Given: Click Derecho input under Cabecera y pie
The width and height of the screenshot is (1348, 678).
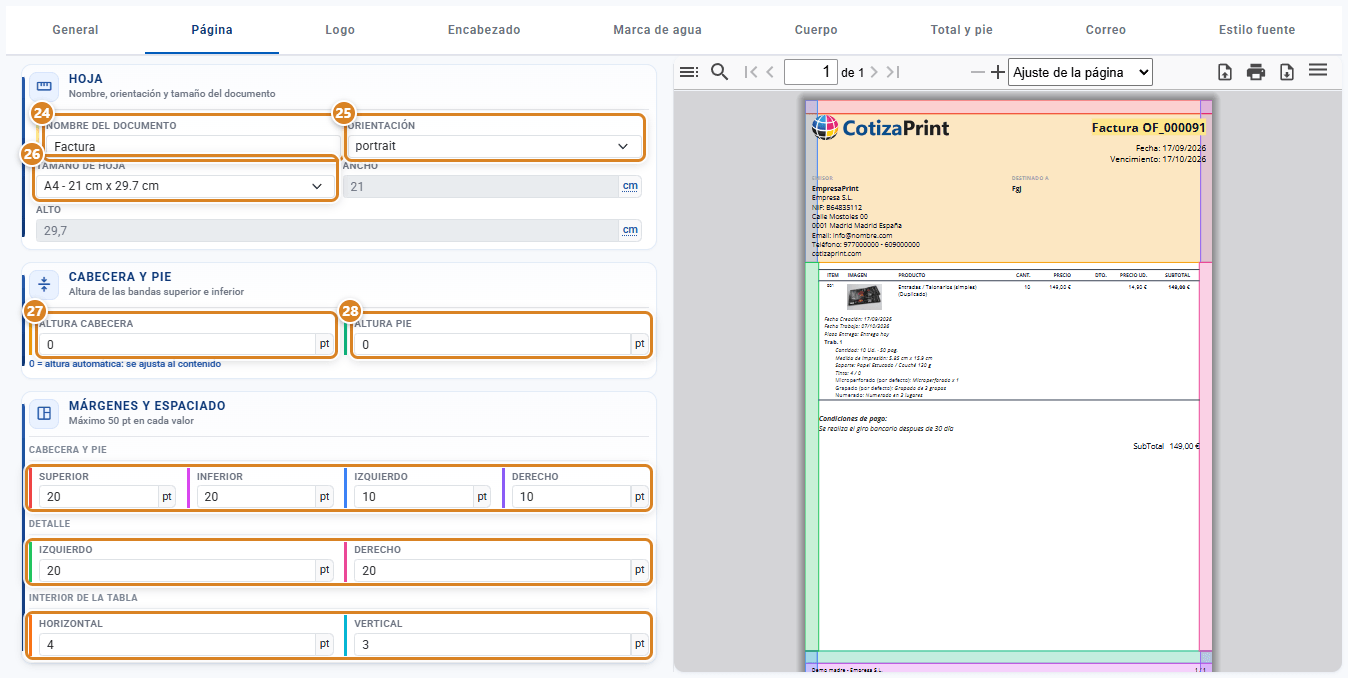Looking at the screenshot, I should pyautogui.click(x=571, y=496).
